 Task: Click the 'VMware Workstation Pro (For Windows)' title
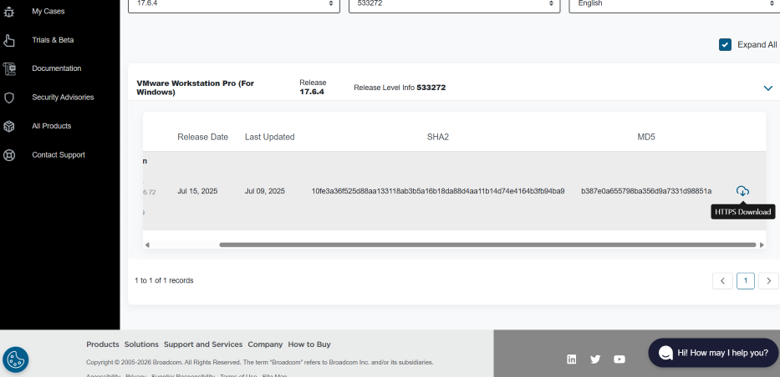pos(195,88)
